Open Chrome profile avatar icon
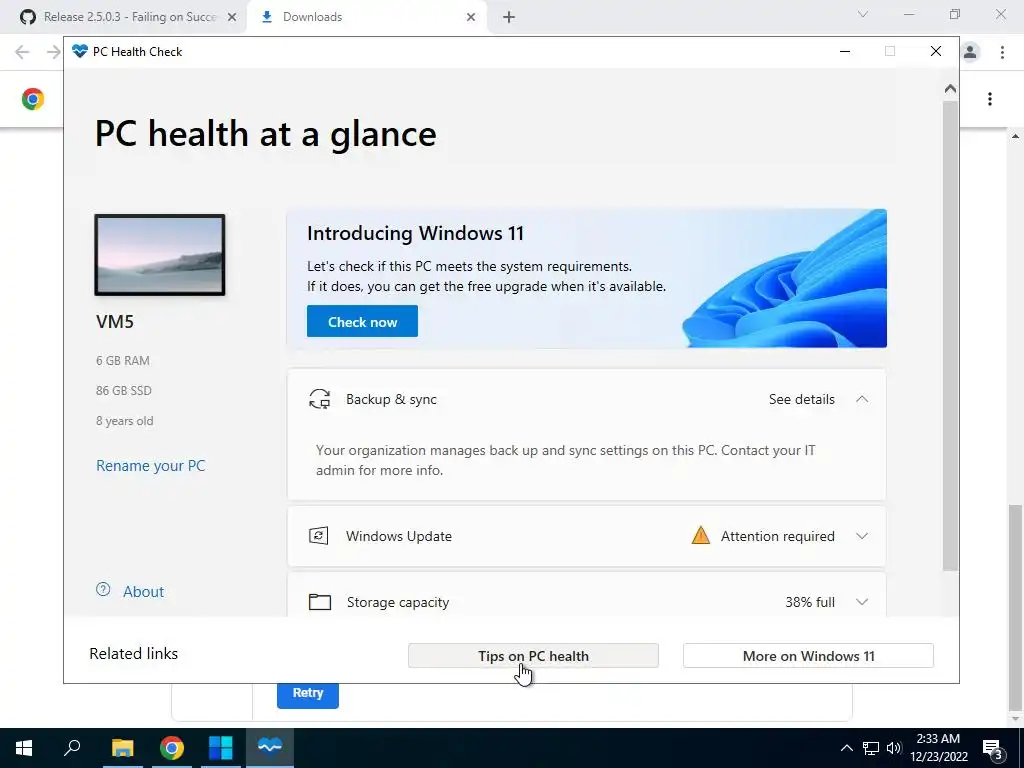 click(x=970, y=52)
